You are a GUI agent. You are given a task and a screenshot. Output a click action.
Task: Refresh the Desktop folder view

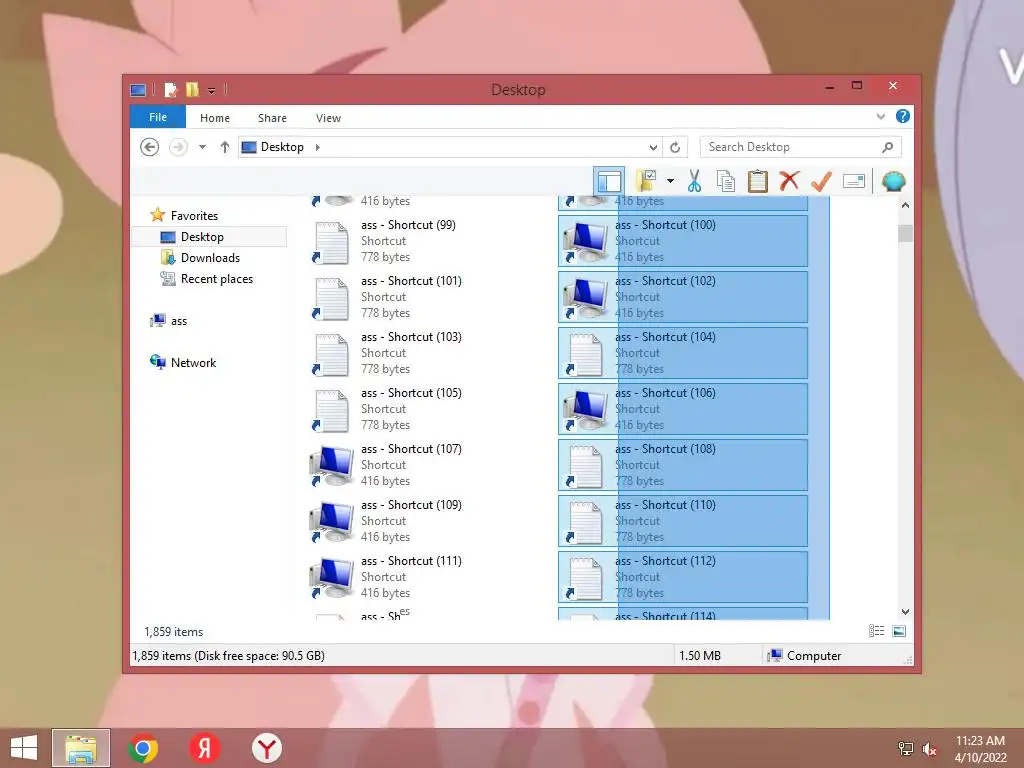(x=675, y=148)
